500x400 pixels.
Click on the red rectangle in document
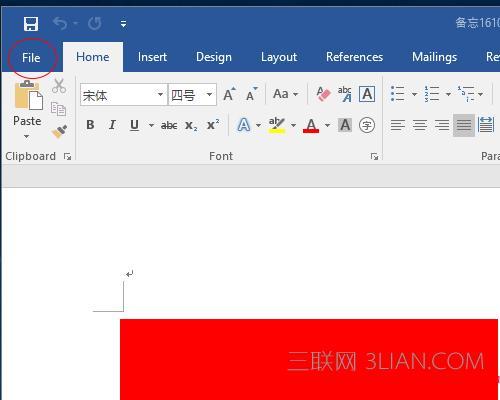click(x=309, y=359)
